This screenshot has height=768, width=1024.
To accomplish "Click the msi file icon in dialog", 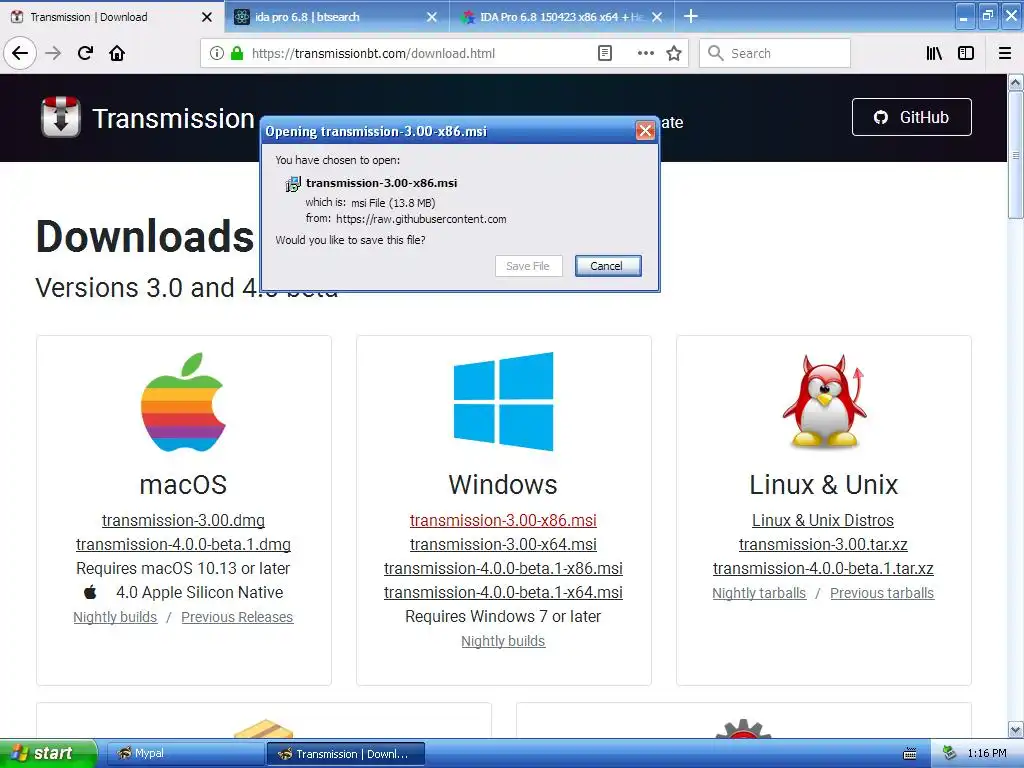I will tap(293, 184).
